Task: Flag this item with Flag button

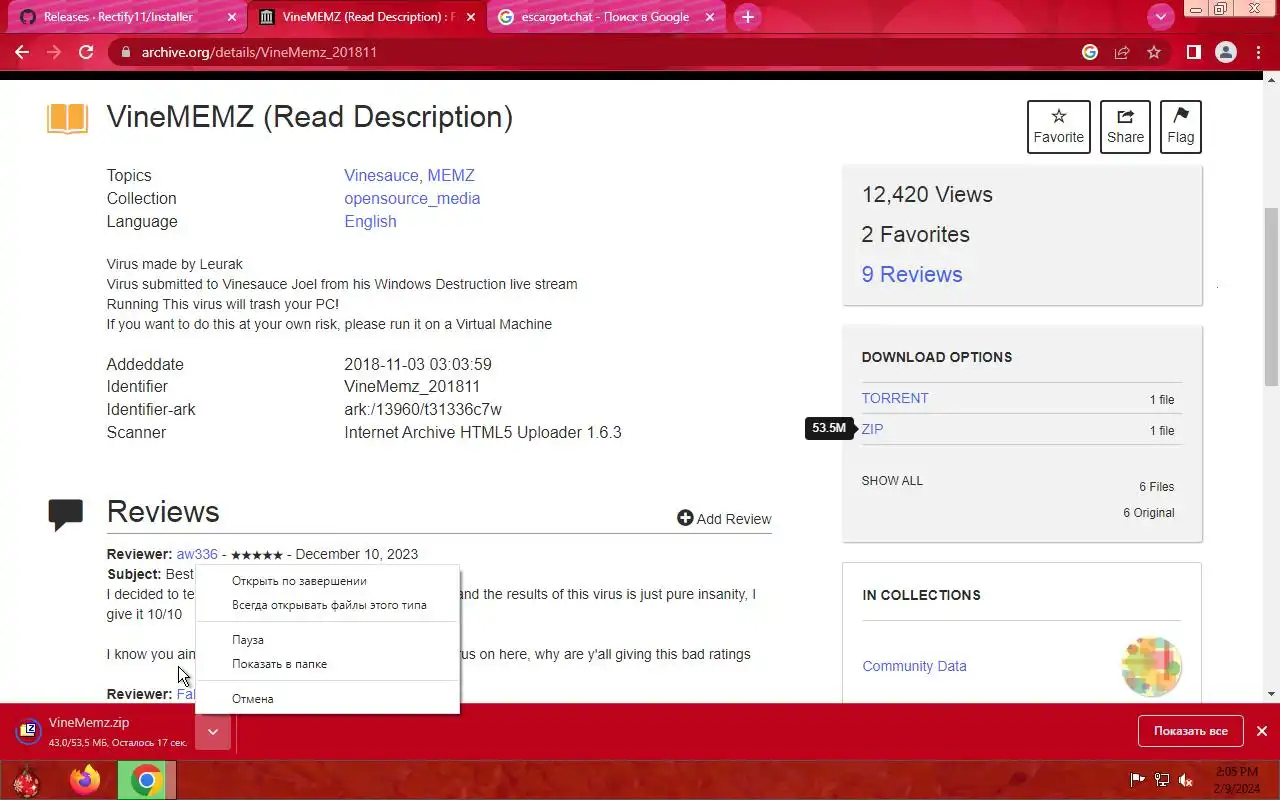Action: point(1180,127)
